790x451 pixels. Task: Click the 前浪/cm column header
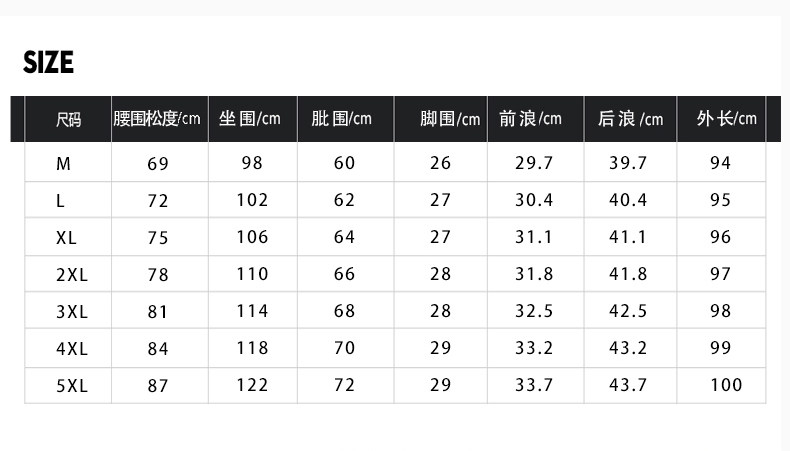tap(530, 119)
